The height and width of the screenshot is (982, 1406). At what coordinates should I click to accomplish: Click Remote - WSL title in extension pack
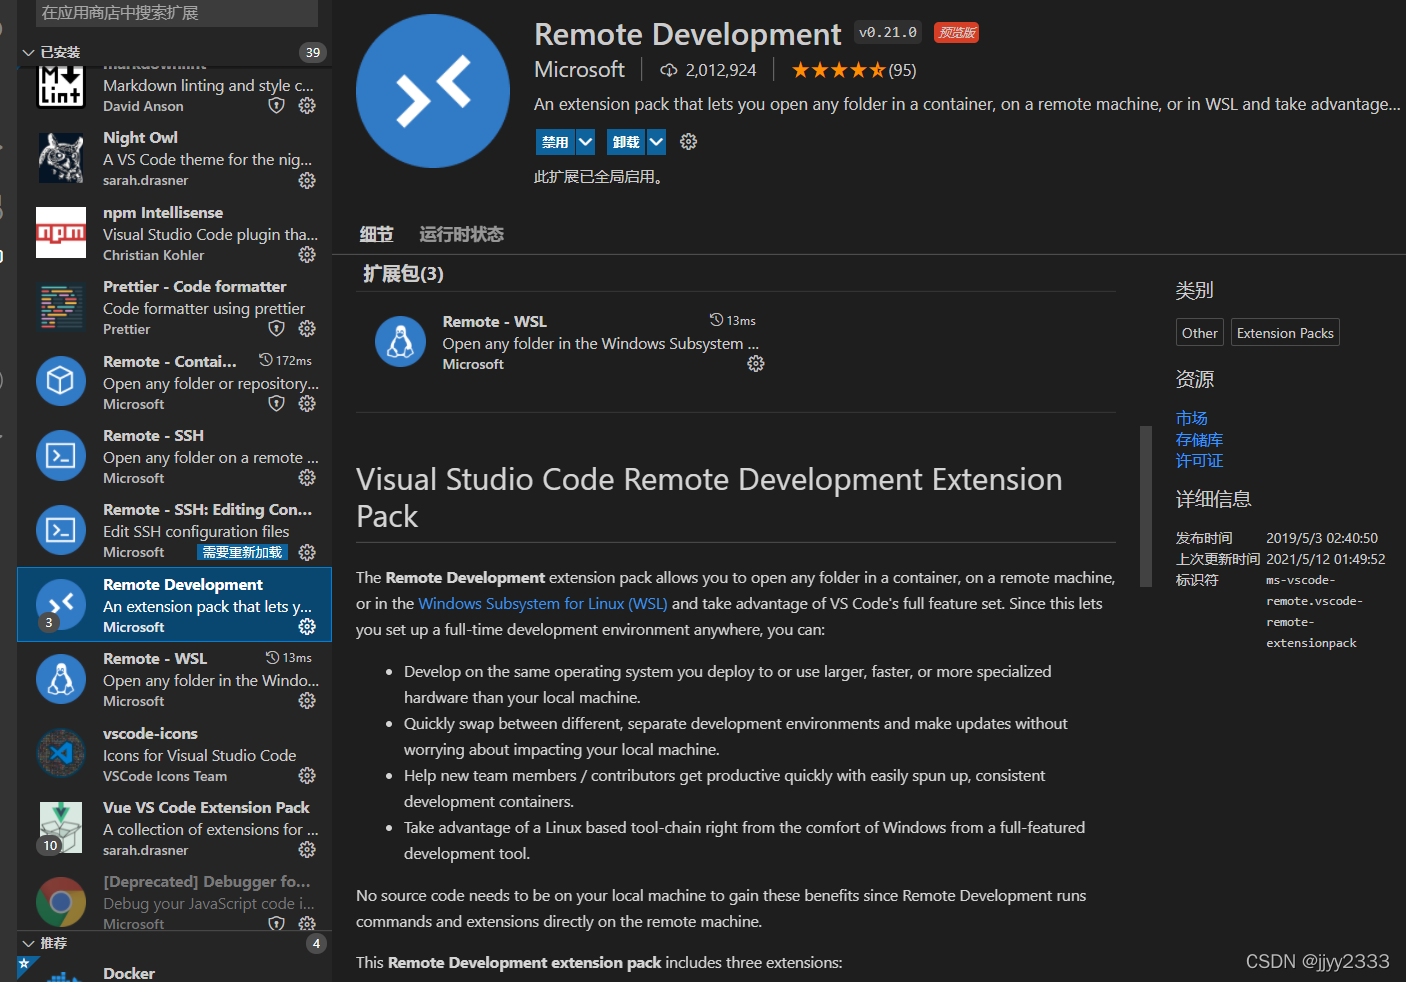(x=494, y=321)
